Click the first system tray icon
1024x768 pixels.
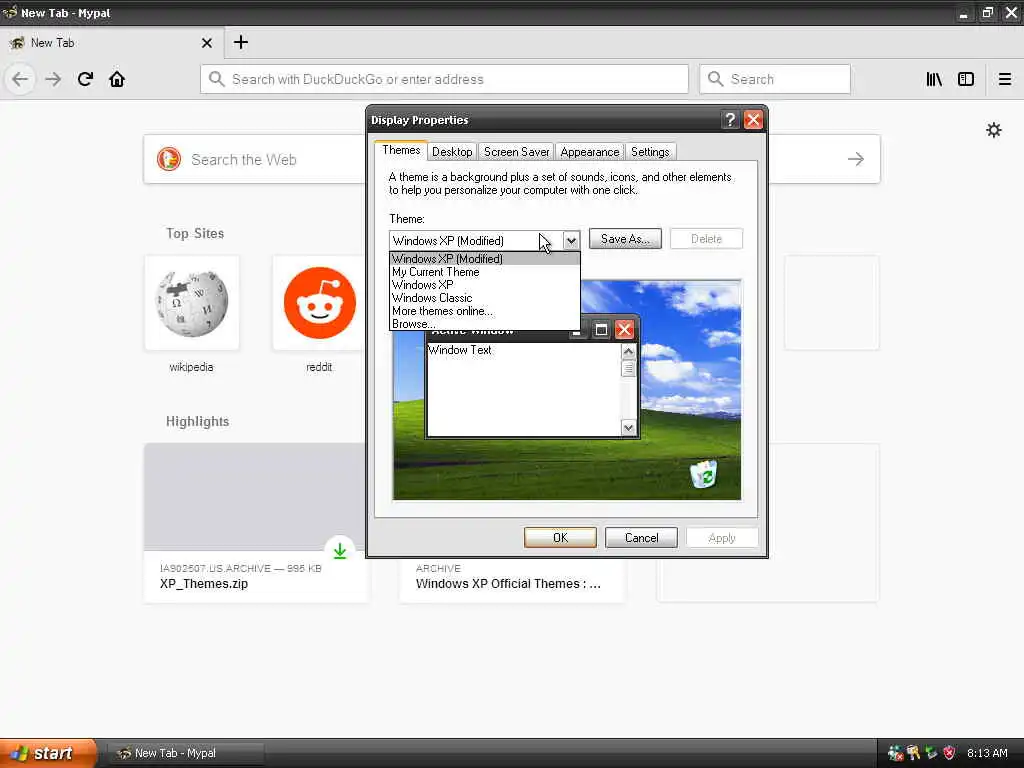click(x=895, y=753)
